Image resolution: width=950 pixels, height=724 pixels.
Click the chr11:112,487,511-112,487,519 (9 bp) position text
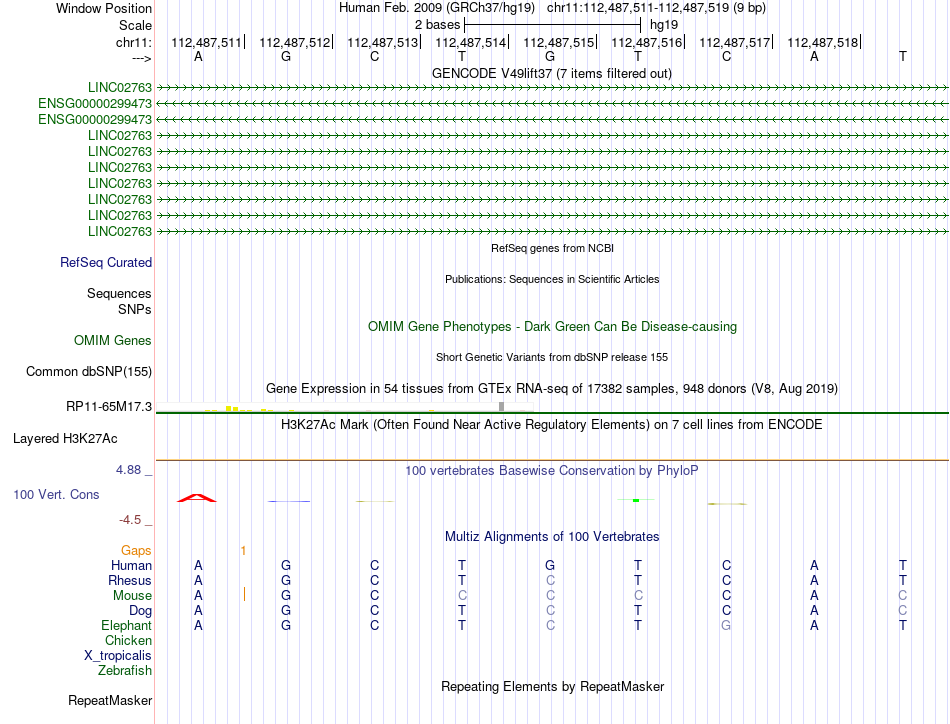tap(656, 8)
